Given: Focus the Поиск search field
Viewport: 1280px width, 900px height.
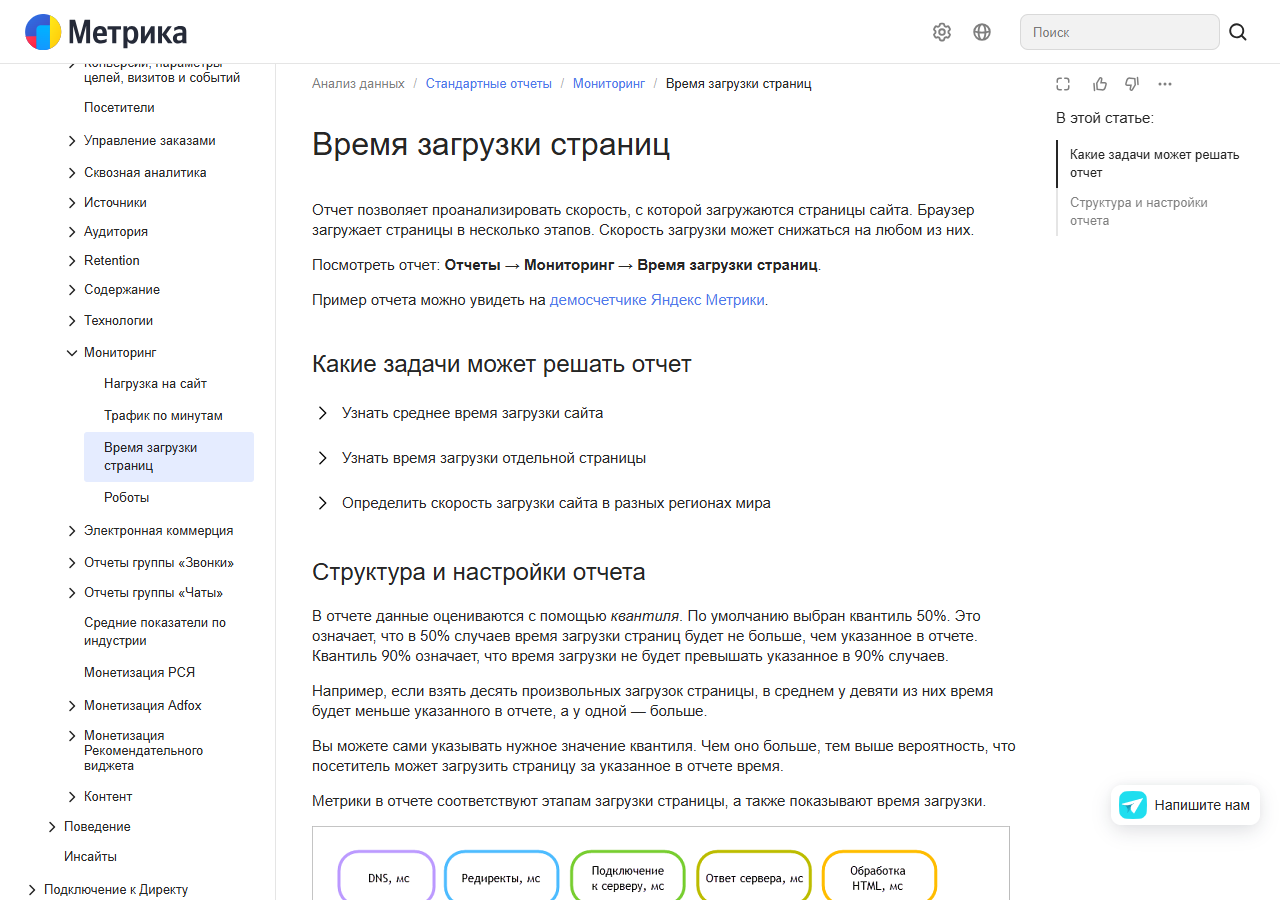Looking at the screenshot, I should coord(1120,32).
